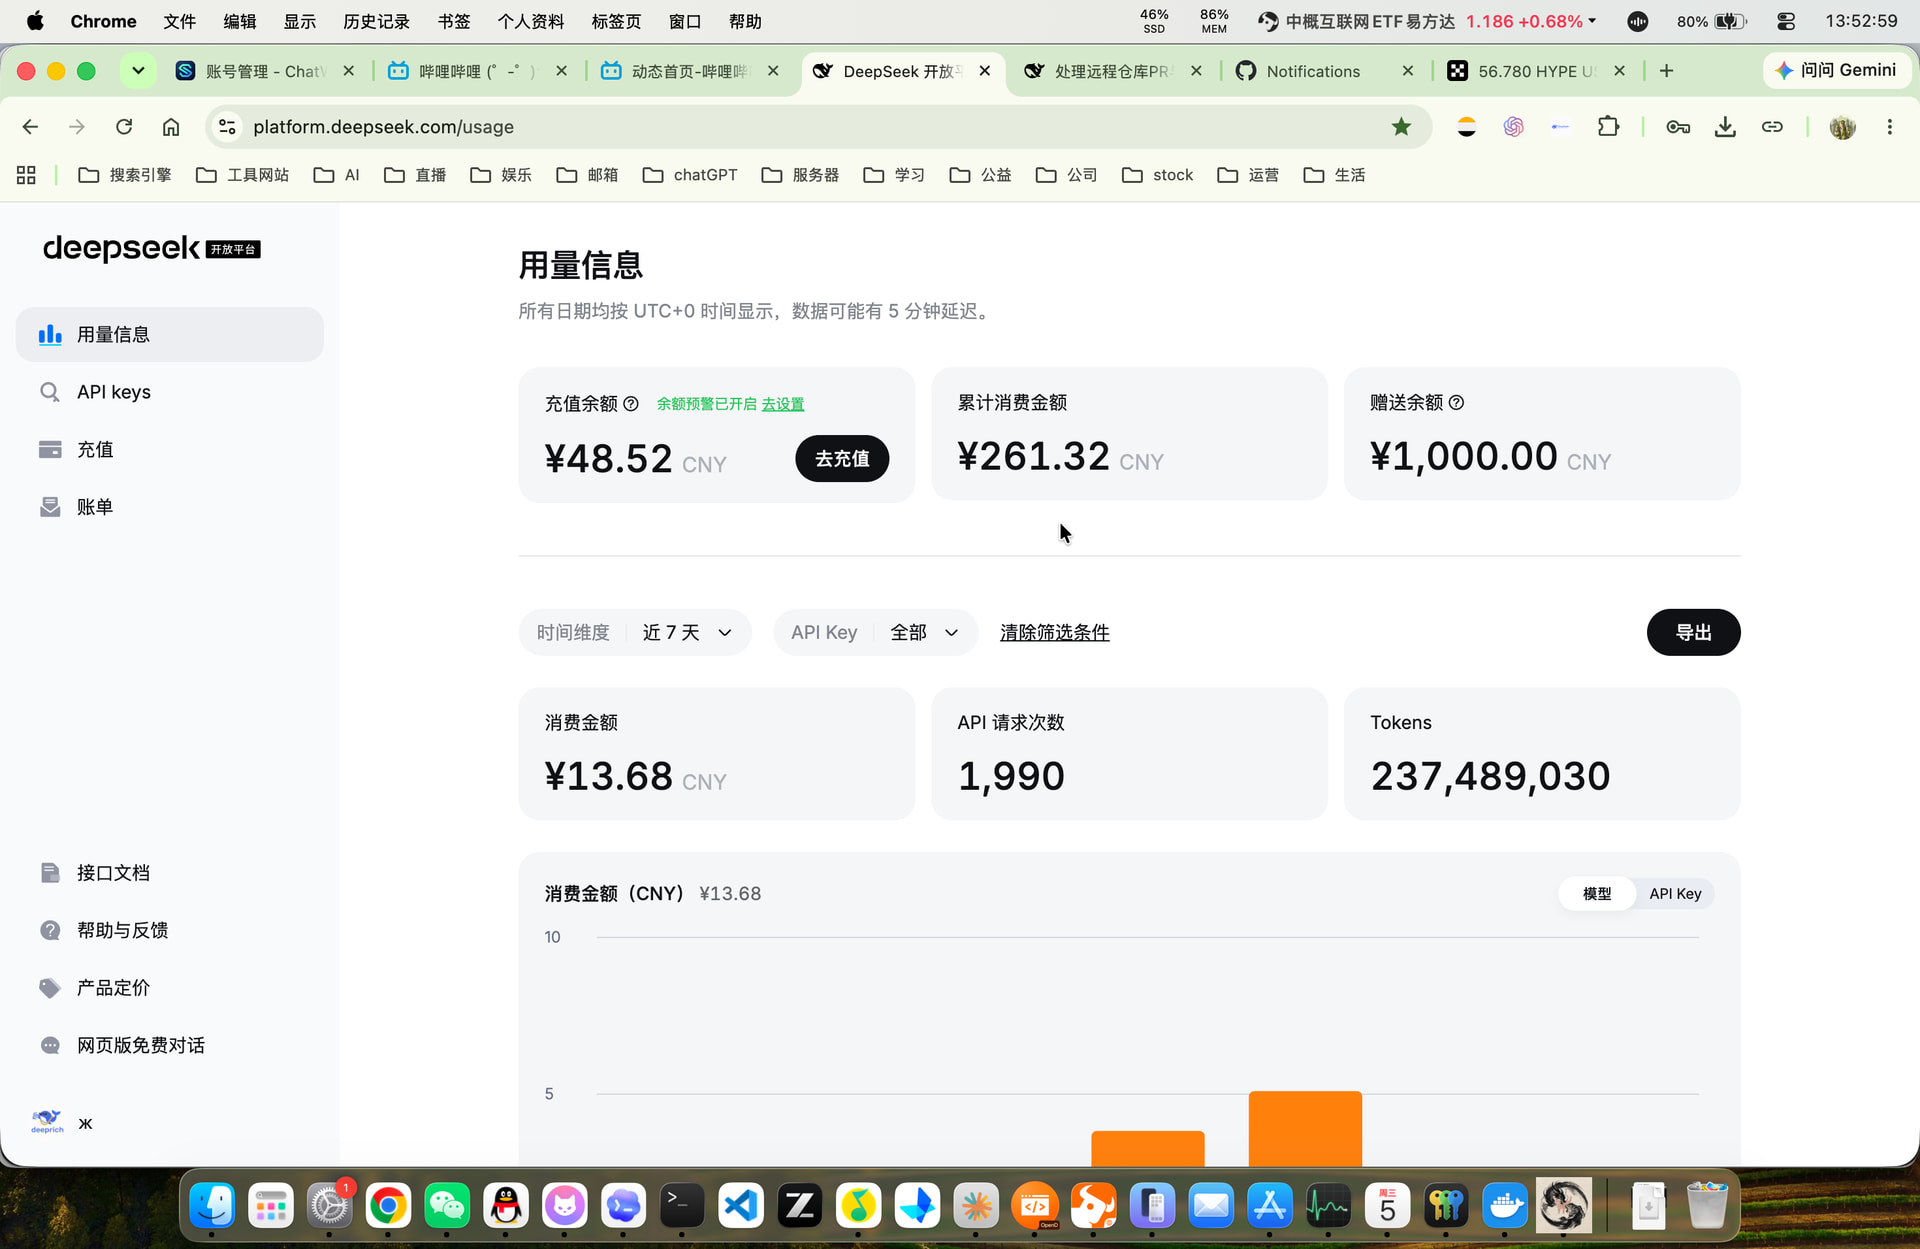
Task: Open the site information icon in the address bar
Action: coord(228,126)
